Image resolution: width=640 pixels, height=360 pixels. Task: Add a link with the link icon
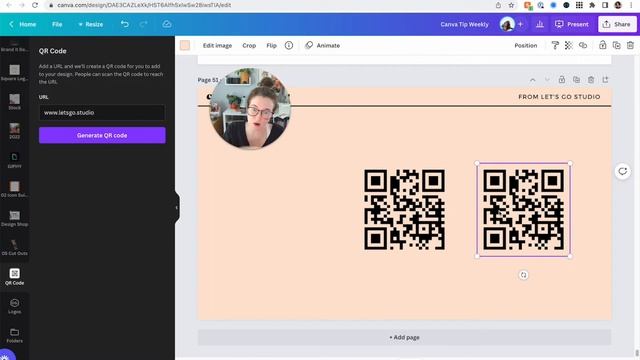(583, 45)
